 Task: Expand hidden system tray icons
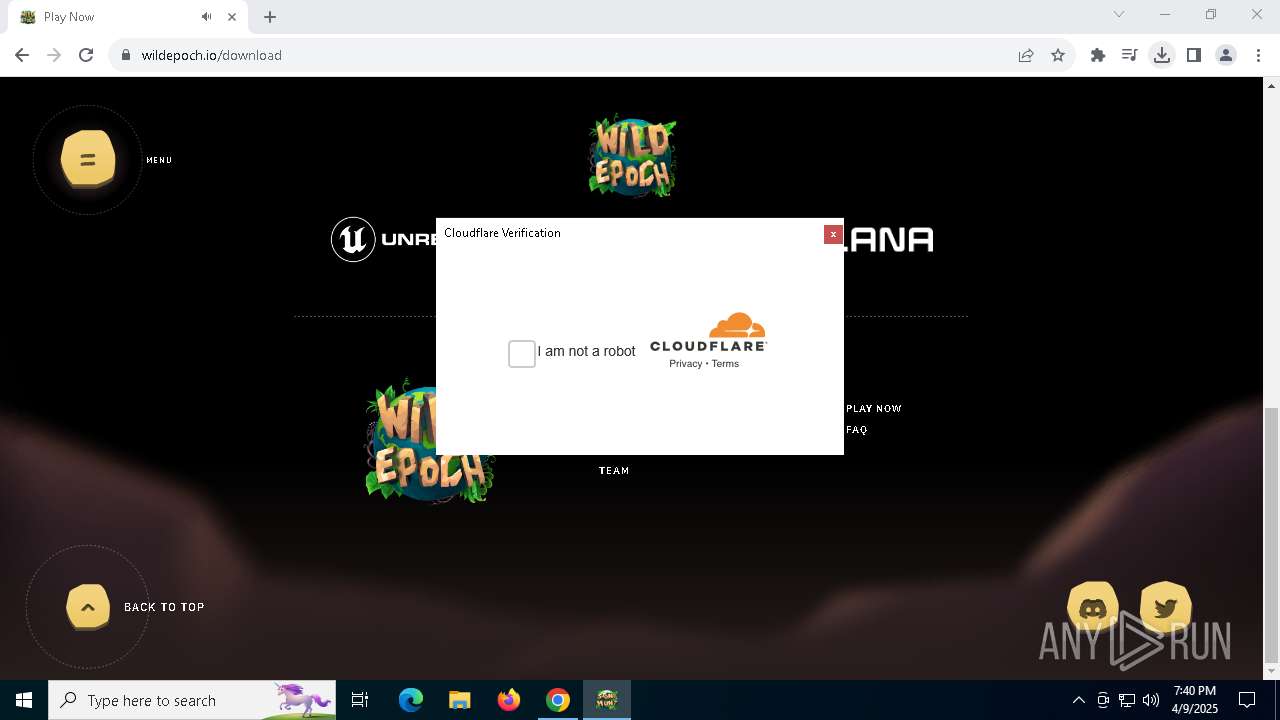coord(1078,700)
